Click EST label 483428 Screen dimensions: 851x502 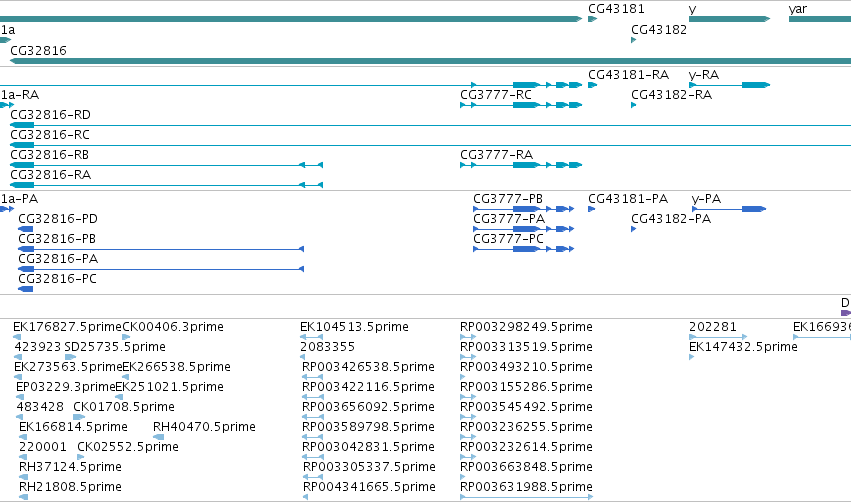point(40,407)
